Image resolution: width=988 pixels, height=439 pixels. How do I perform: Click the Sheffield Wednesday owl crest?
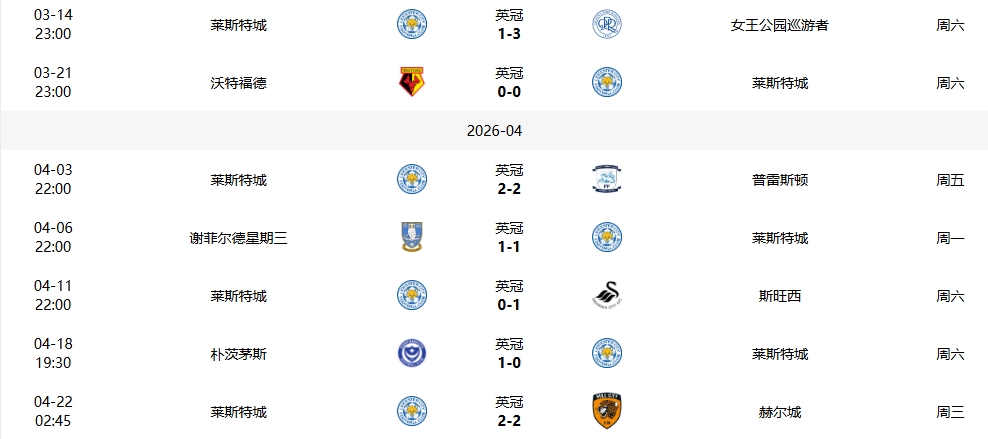pyautogui.click(x=411, y=238)
